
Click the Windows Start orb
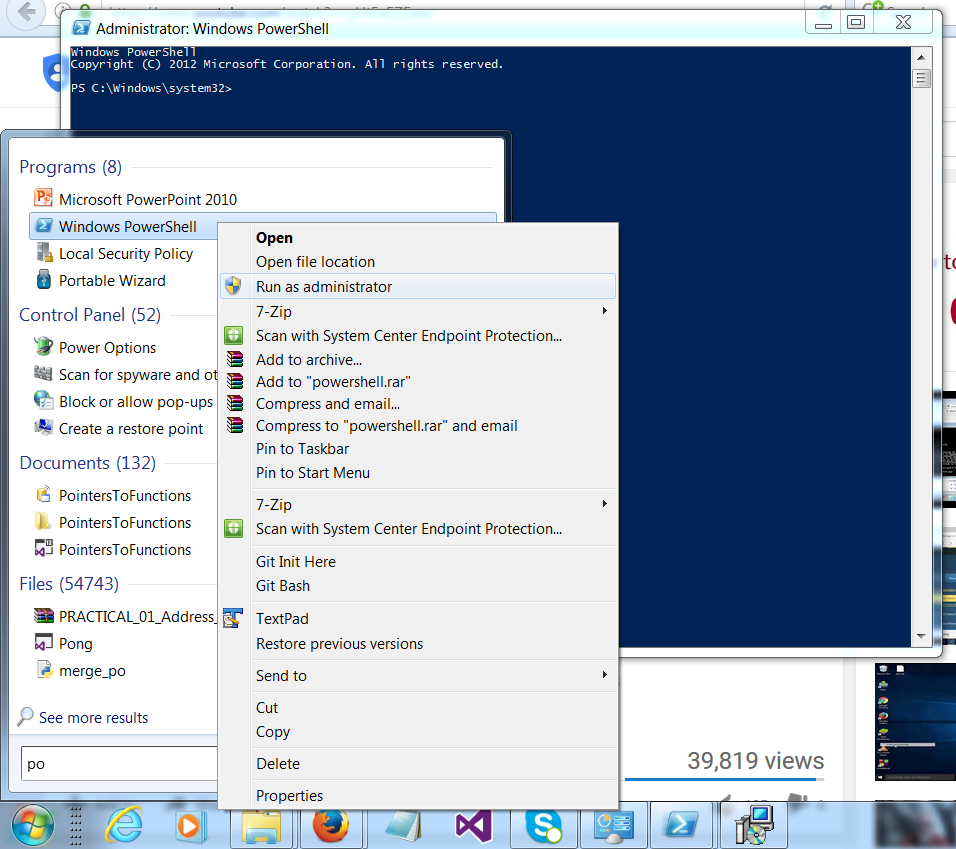[x=32, y=826]
